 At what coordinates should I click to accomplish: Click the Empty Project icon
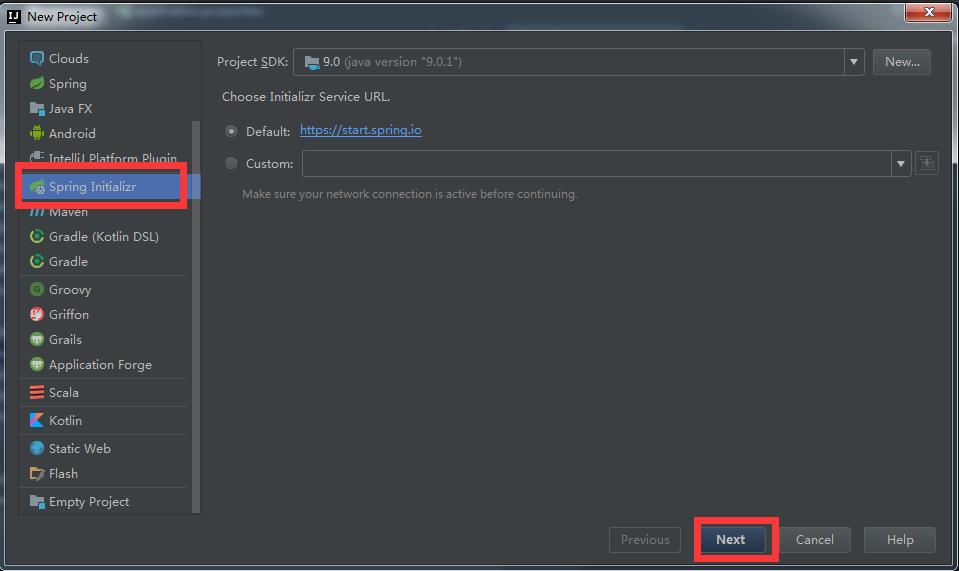pos(37,501)
